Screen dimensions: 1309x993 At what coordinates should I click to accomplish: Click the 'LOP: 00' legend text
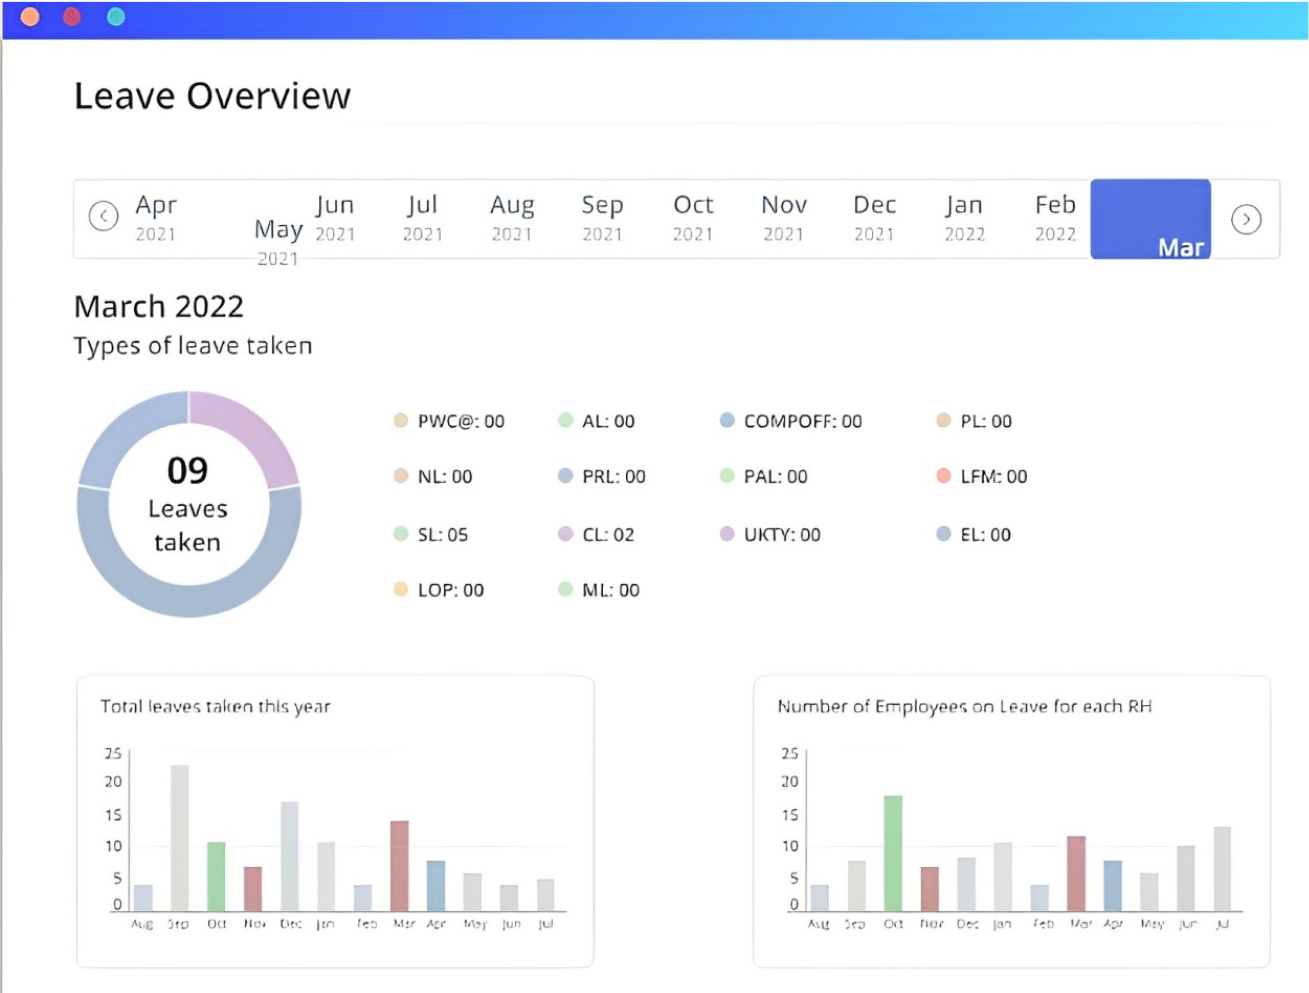451,590
